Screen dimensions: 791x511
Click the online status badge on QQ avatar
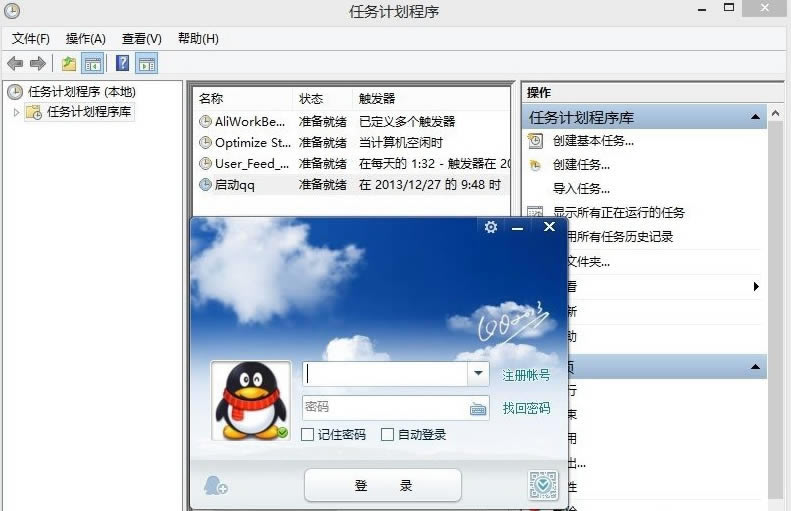pos(282,433)
